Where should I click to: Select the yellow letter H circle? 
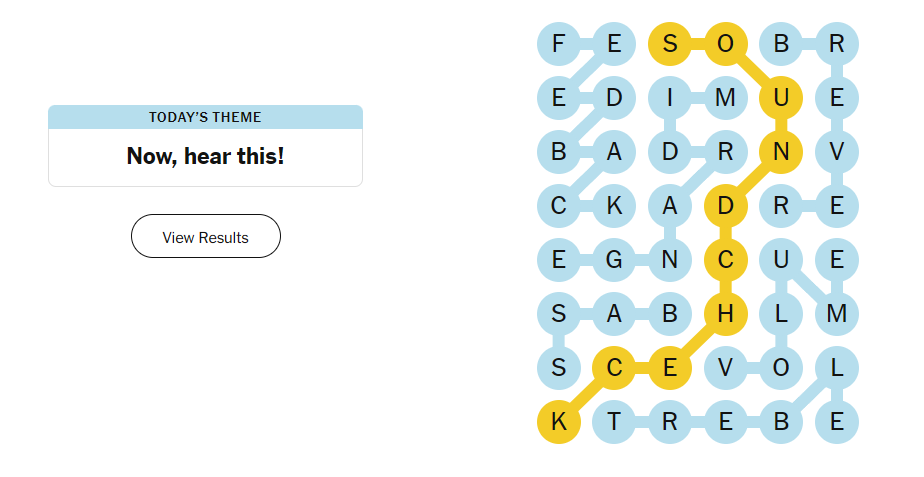click(x=726, y=314)
